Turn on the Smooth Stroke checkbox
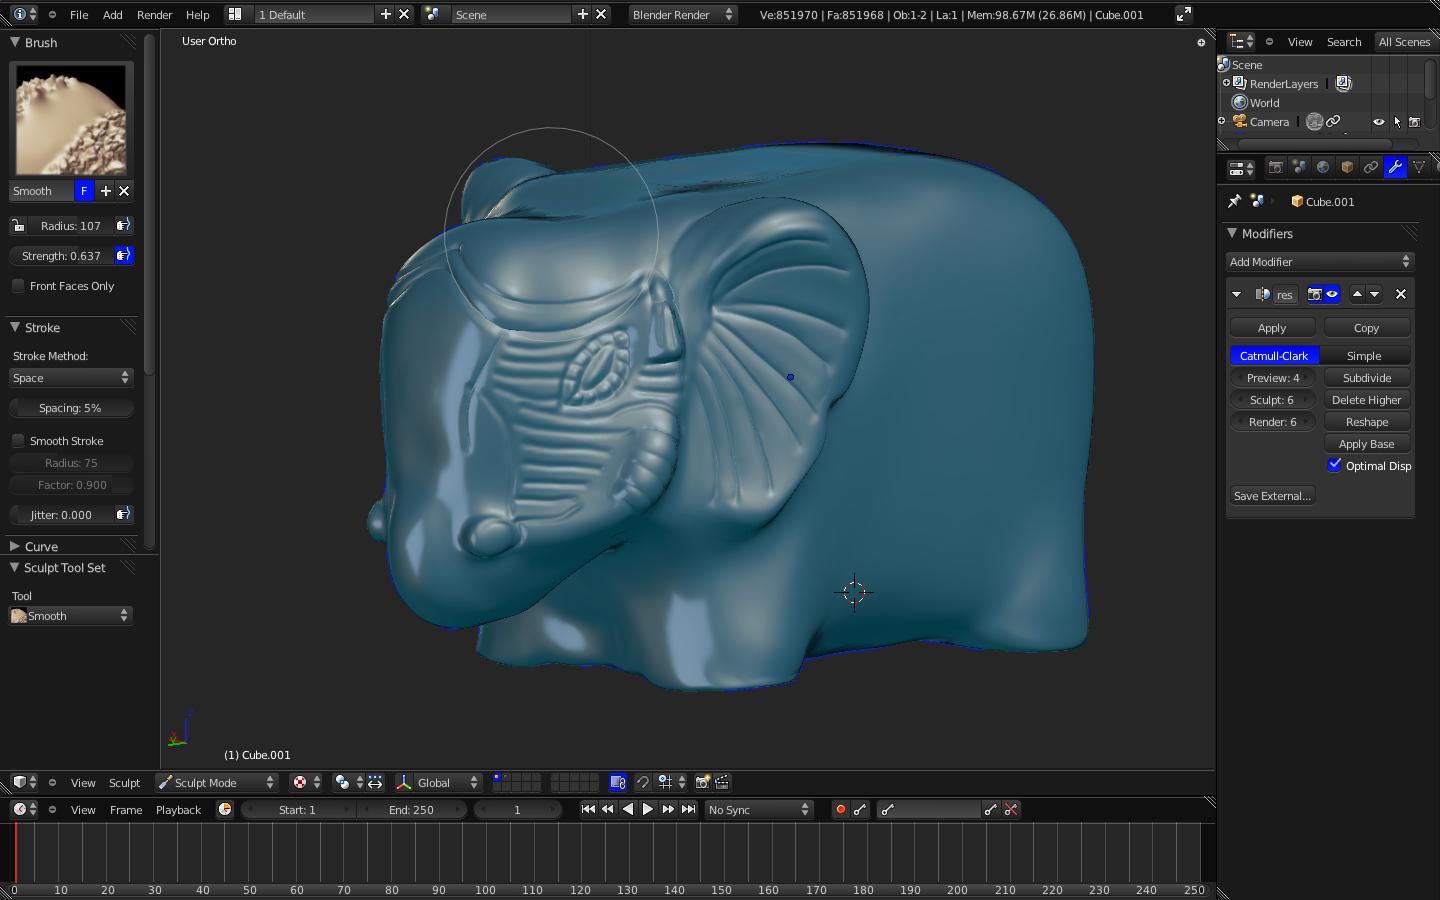Image resolution: width=1440 pixels, height=900 pixels. tap(18, 441)
